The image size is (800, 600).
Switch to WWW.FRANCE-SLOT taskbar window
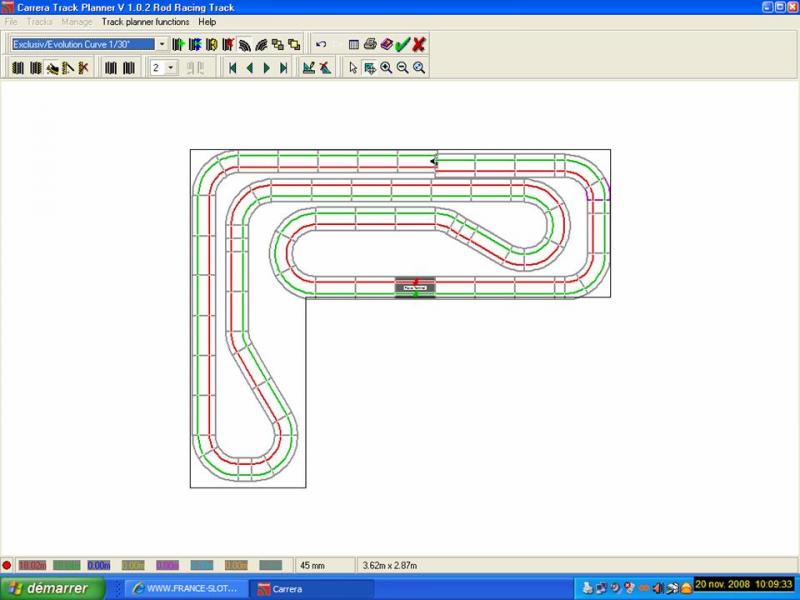(185, 588)
